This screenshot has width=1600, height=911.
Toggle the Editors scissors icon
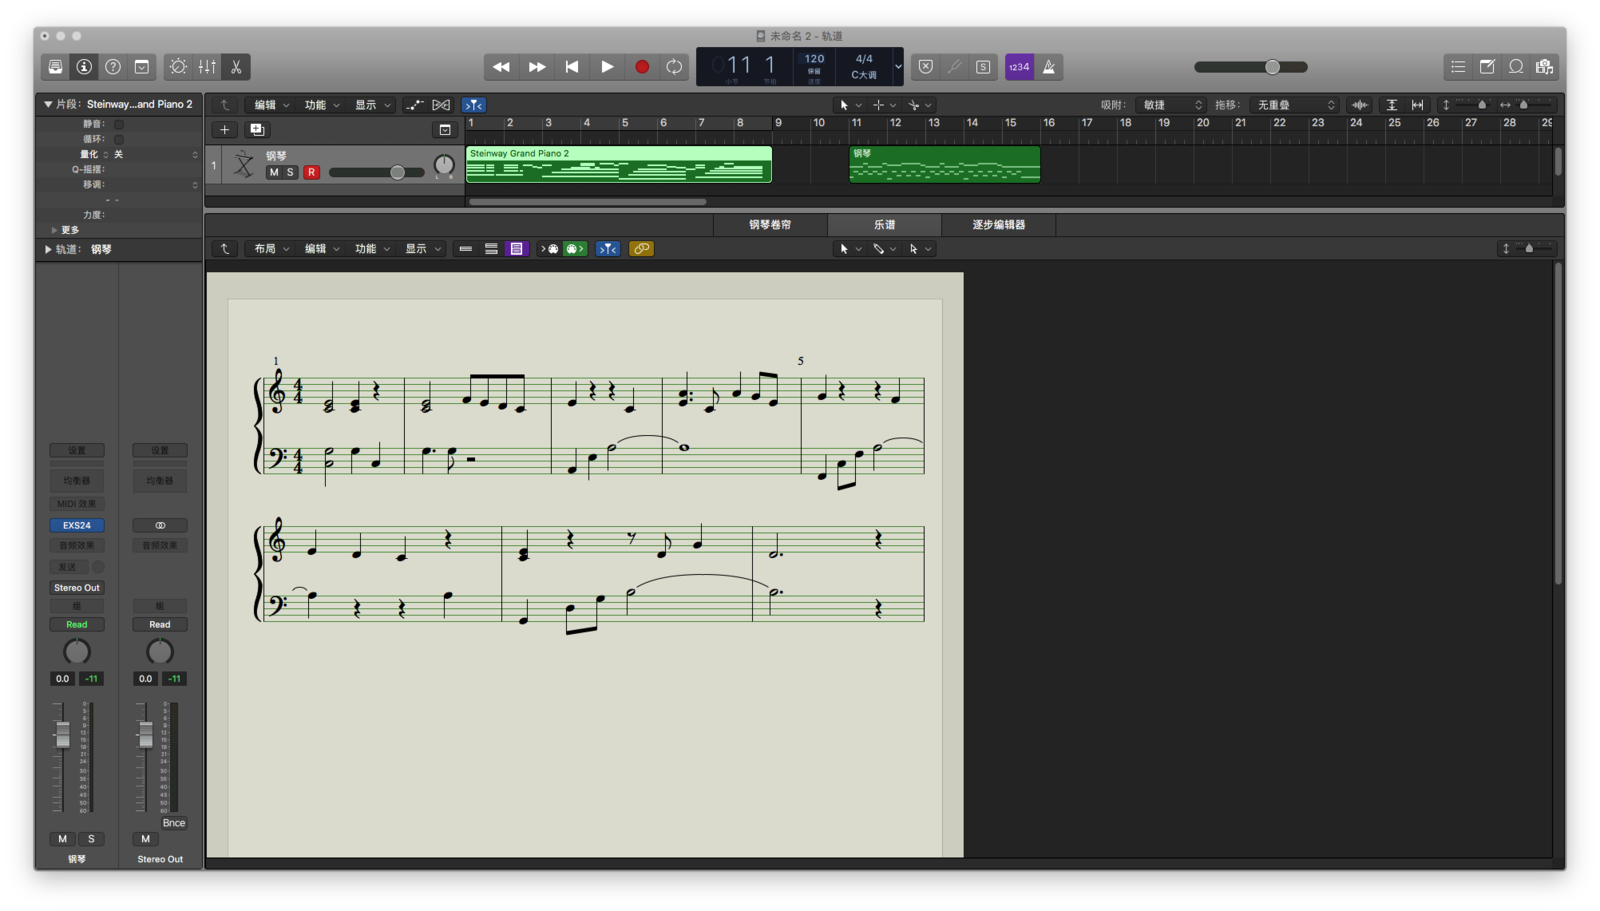[236, 67]
